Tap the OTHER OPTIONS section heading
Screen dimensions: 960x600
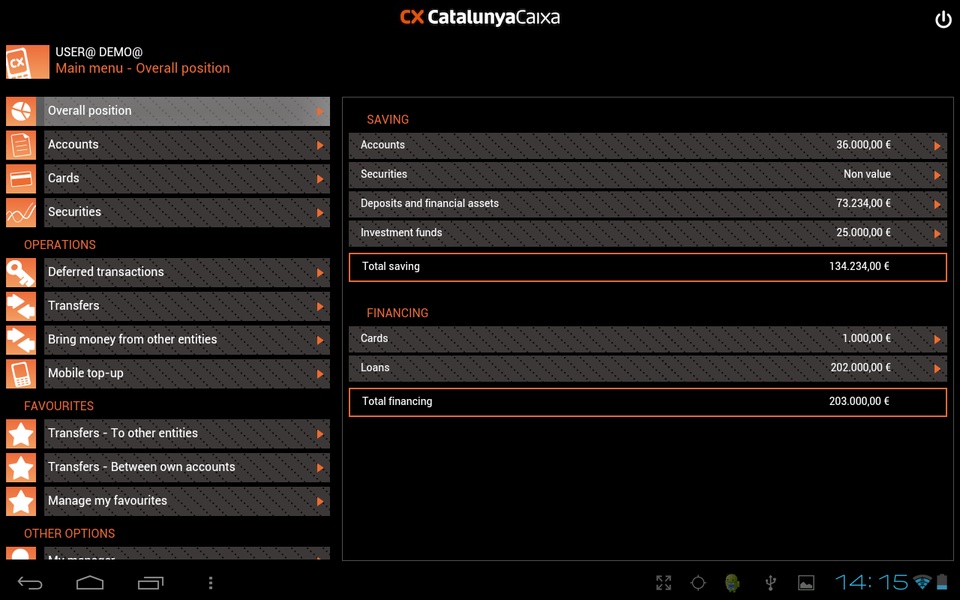coord(69,533)
